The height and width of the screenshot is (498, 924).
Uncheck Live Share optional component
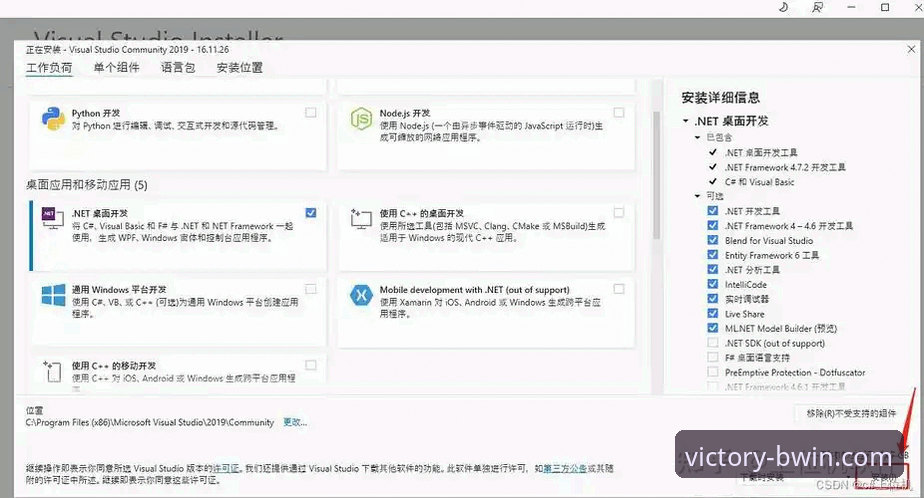712,314
